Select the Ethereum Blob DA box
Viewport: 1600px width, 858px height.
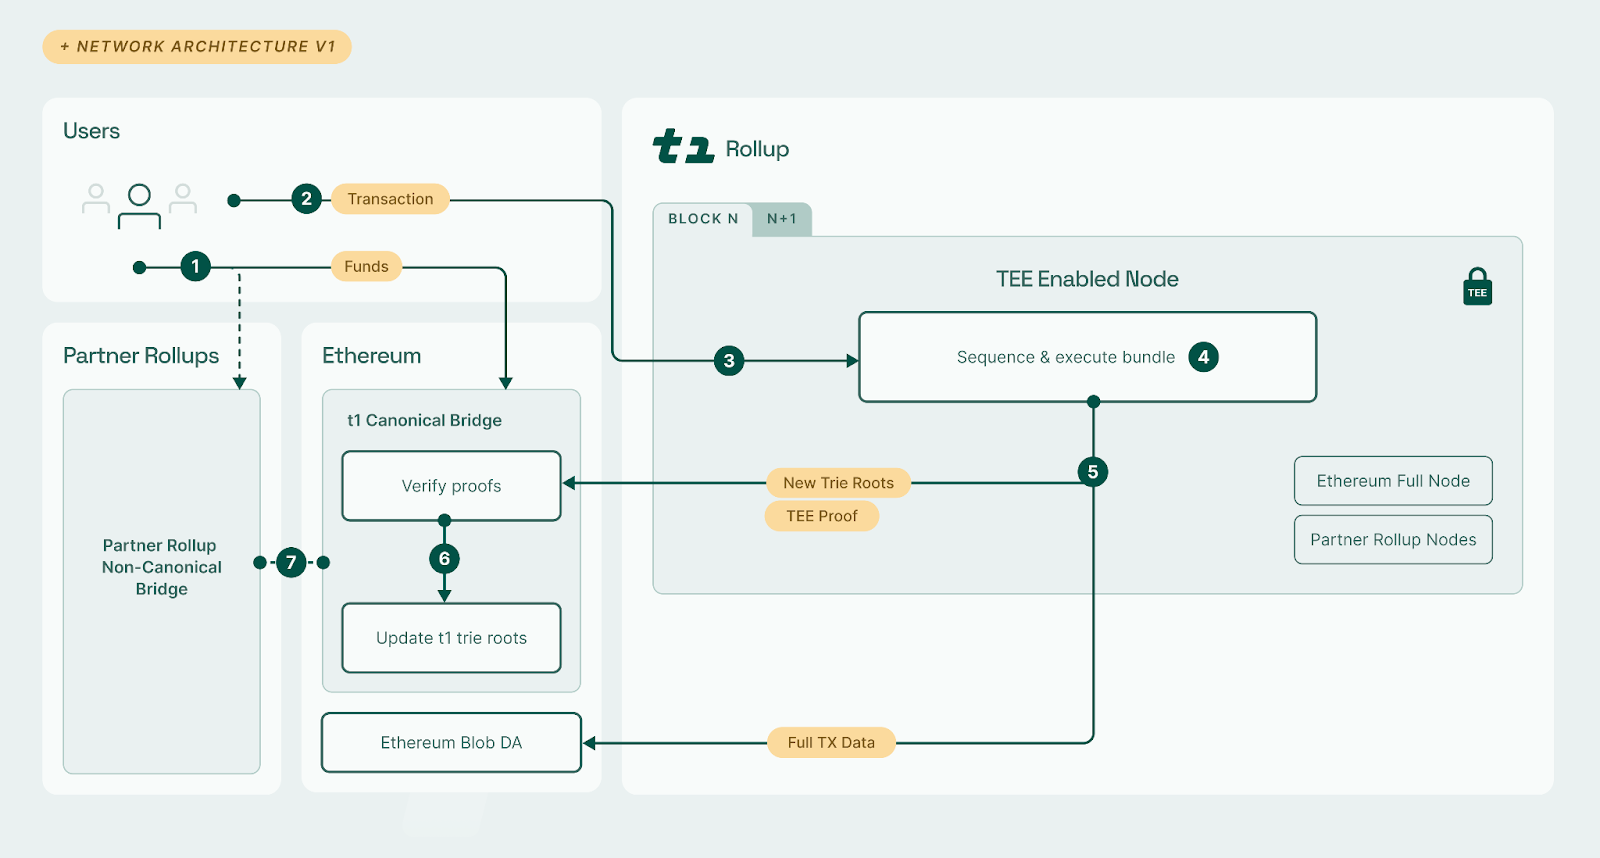tap(451, 743)
